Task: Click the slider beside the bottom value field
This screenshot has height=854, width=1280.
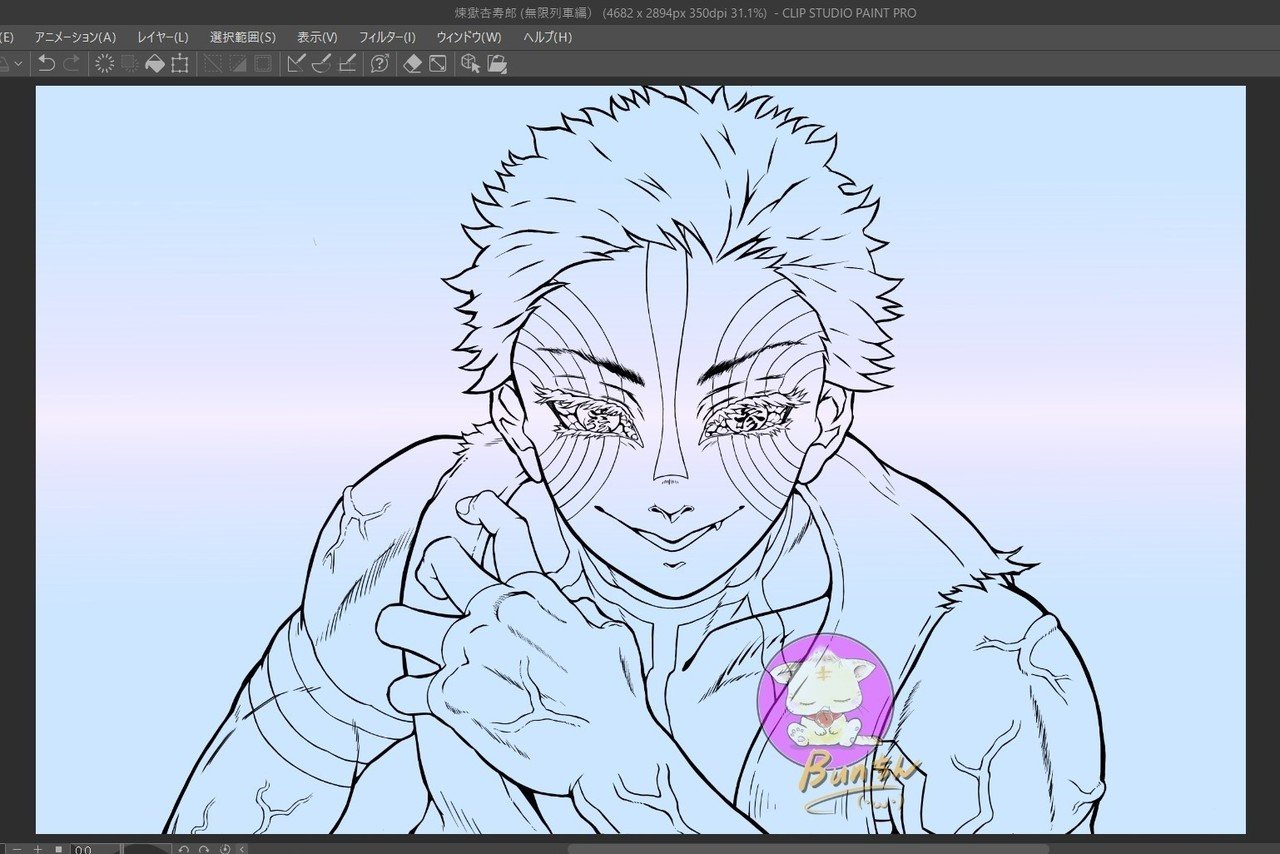Action: click(147, 849)
